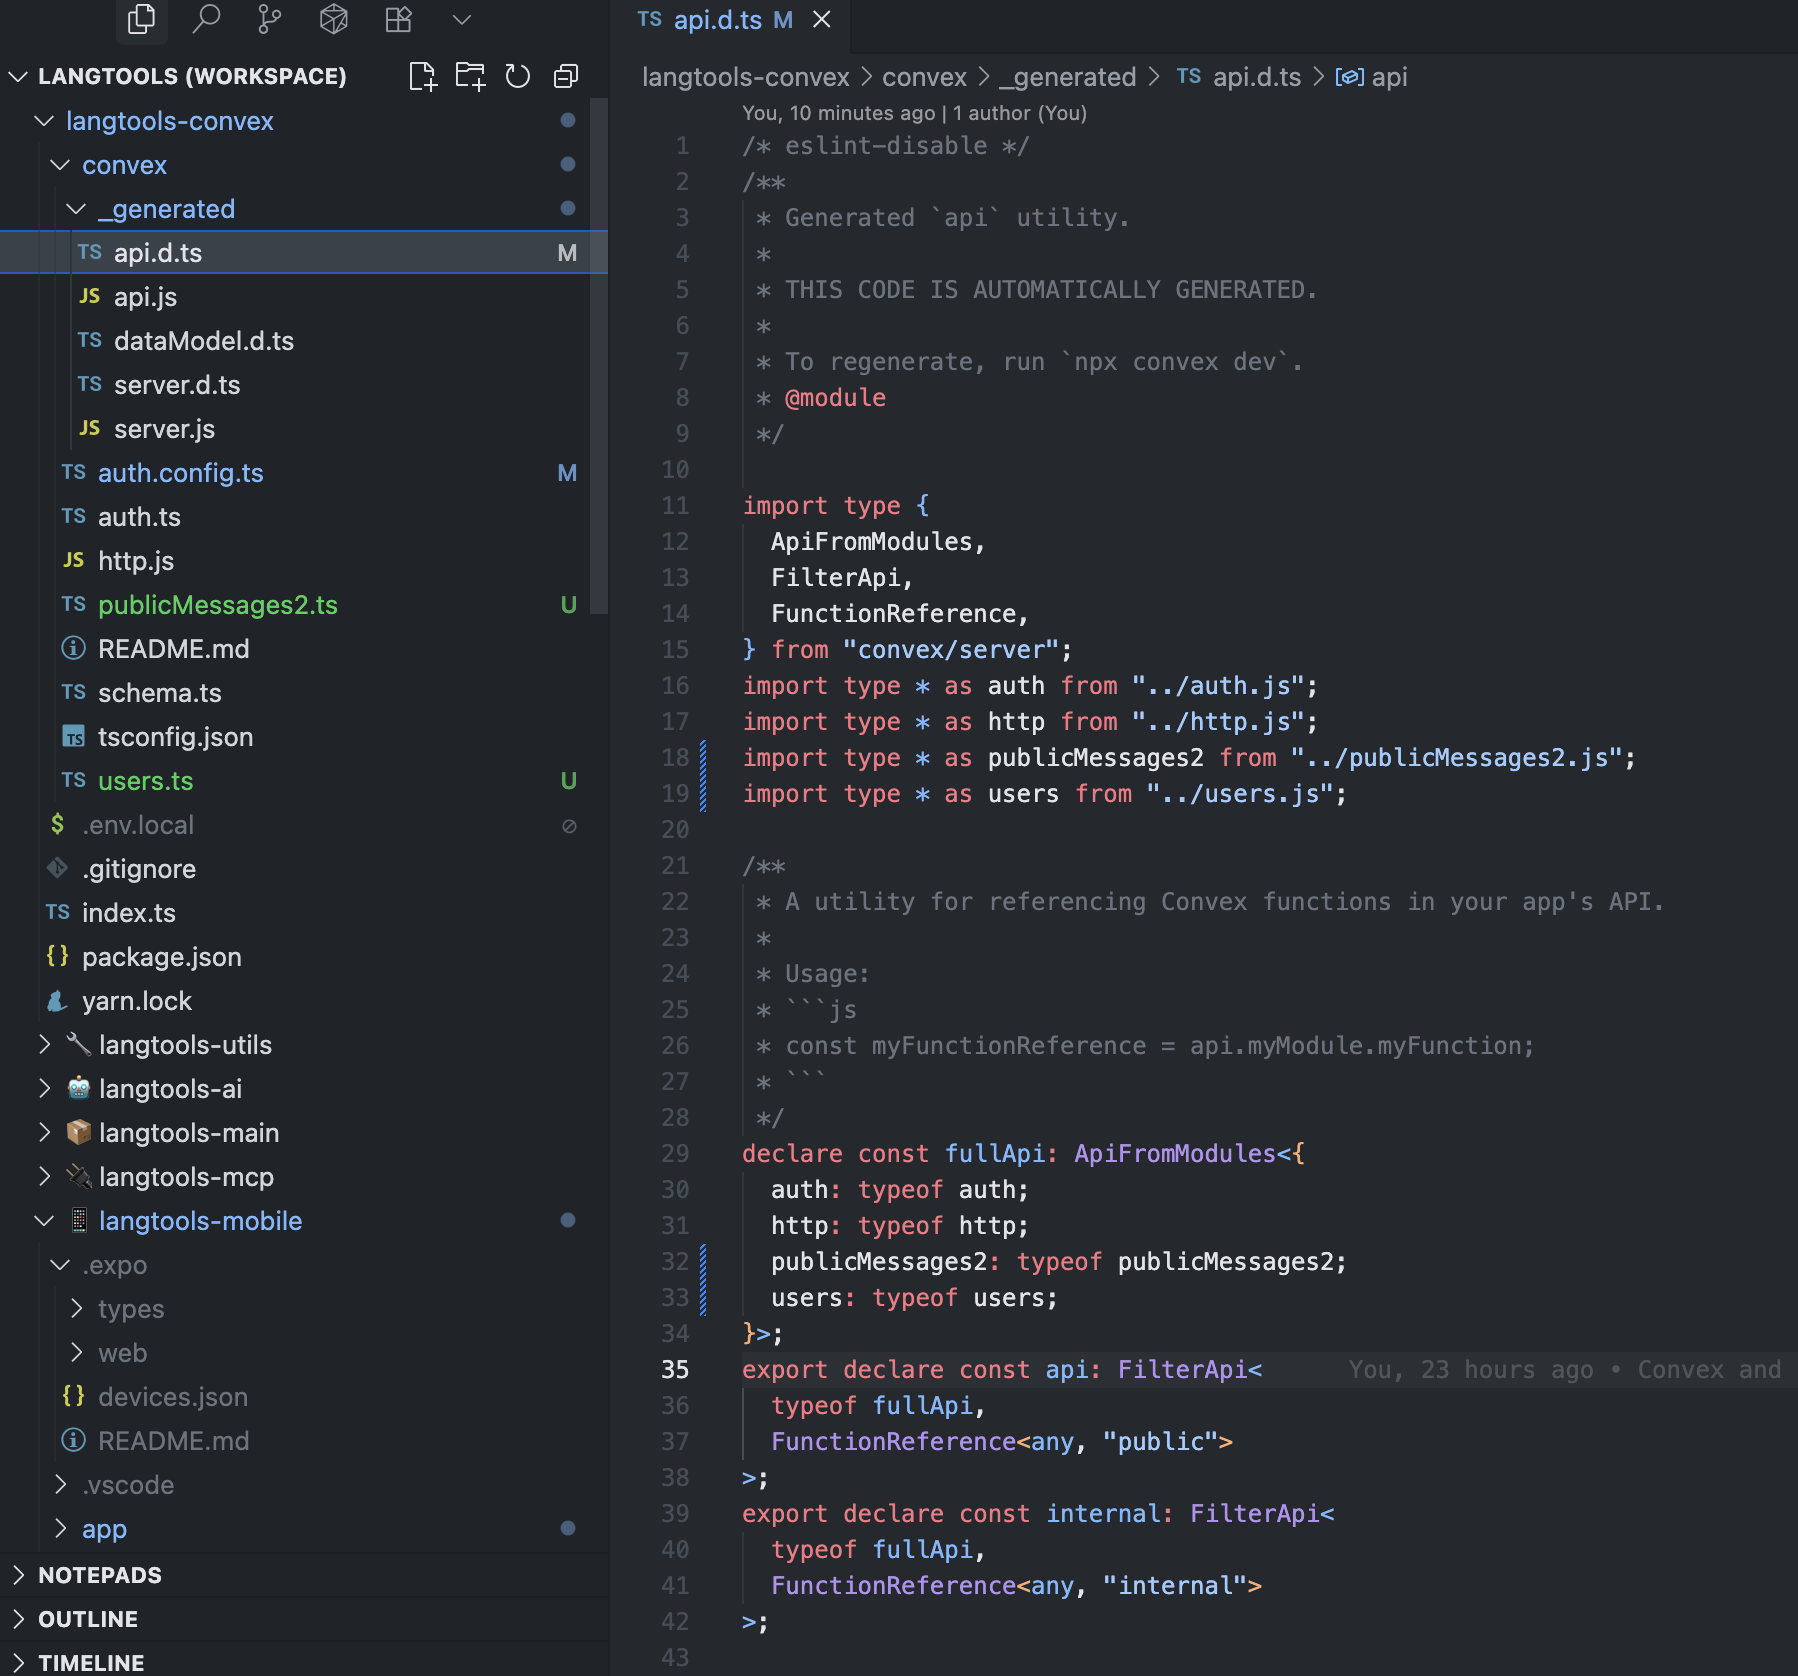Open the 3D box extension icon
Screen dimensions: 1798x1676
tap(334, 19)
